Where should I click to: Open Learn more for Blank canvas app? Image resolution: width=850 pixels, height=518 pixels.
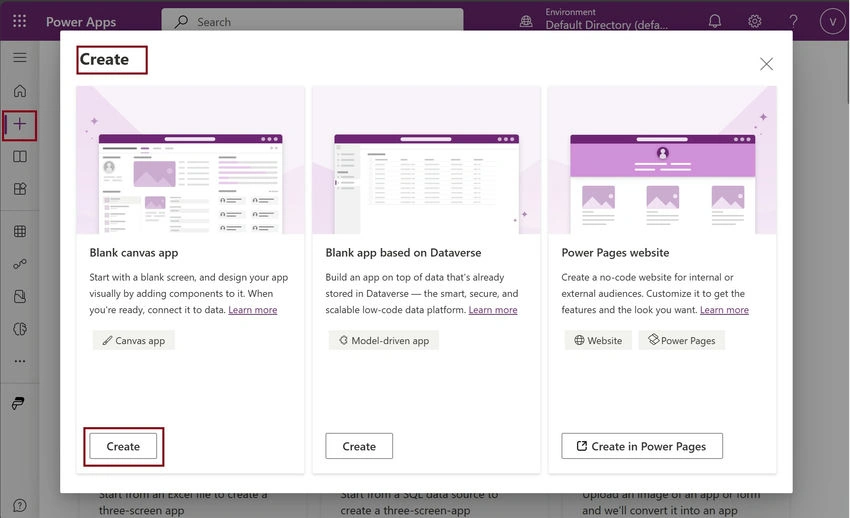pyautogui.click(x=253, y=310)
